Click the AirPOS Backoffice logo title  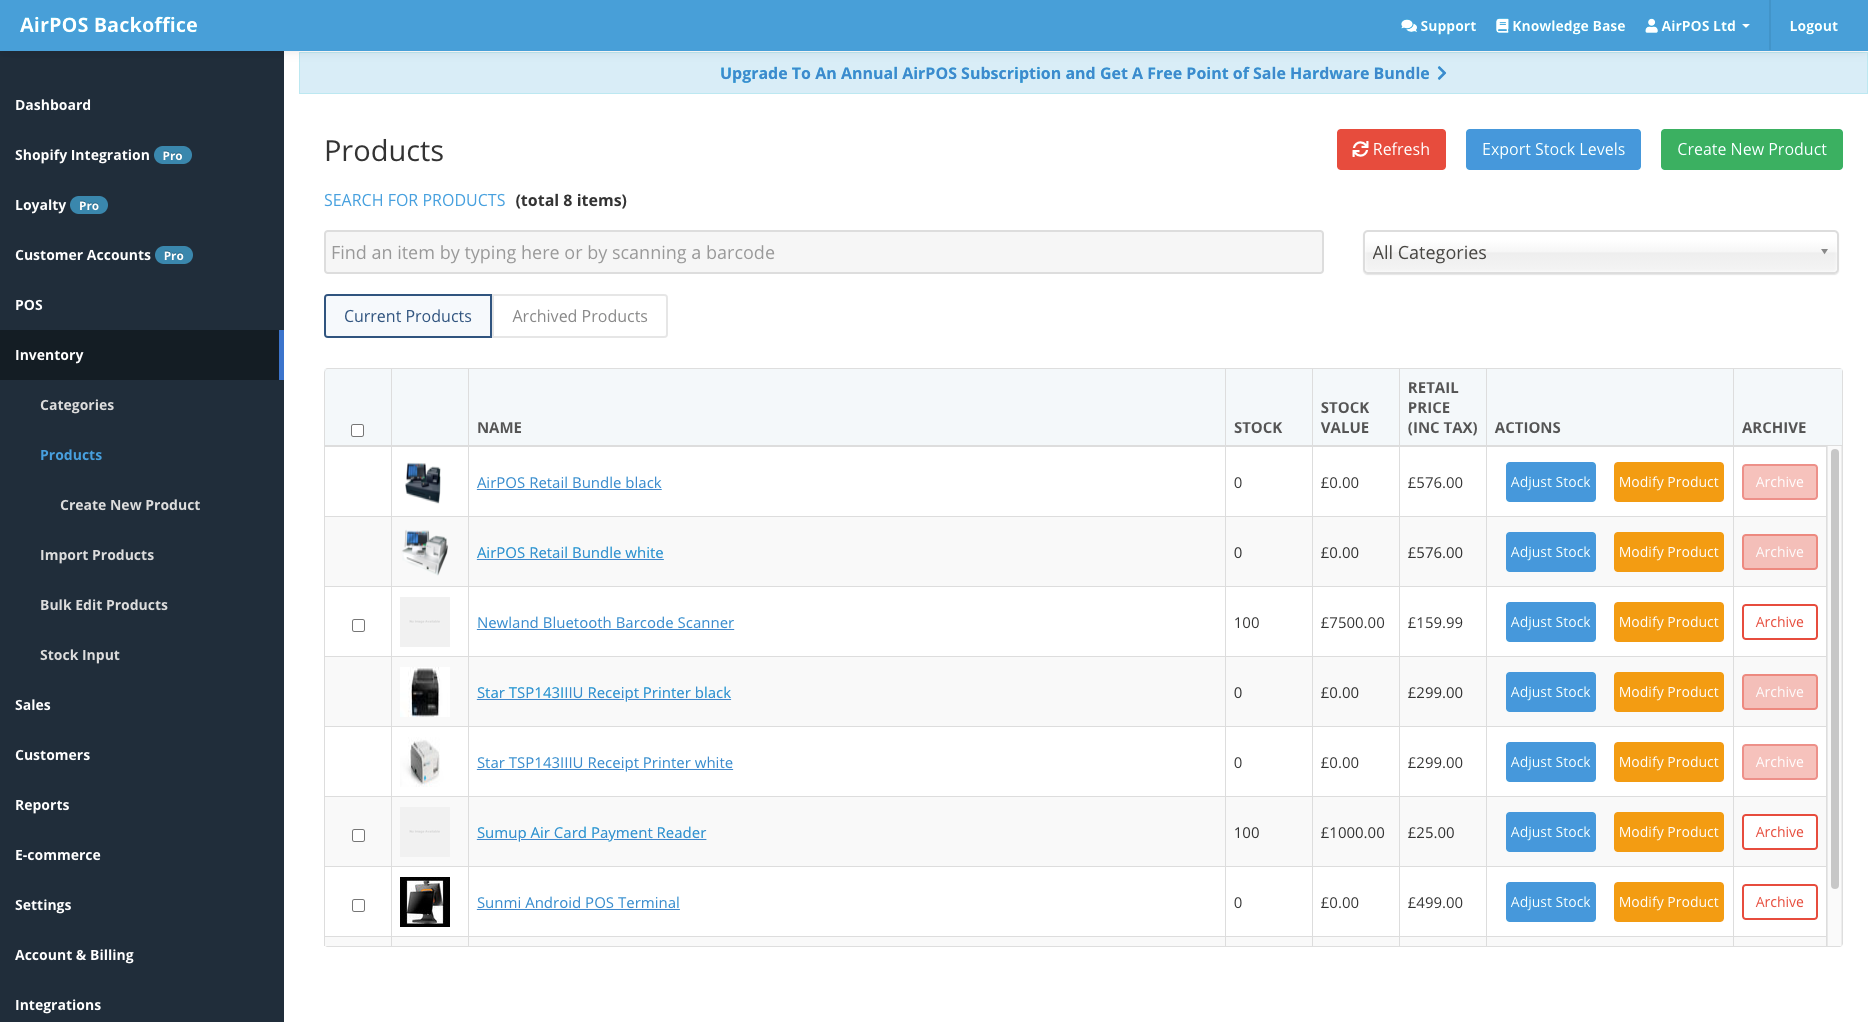click(x=109, y=25)
